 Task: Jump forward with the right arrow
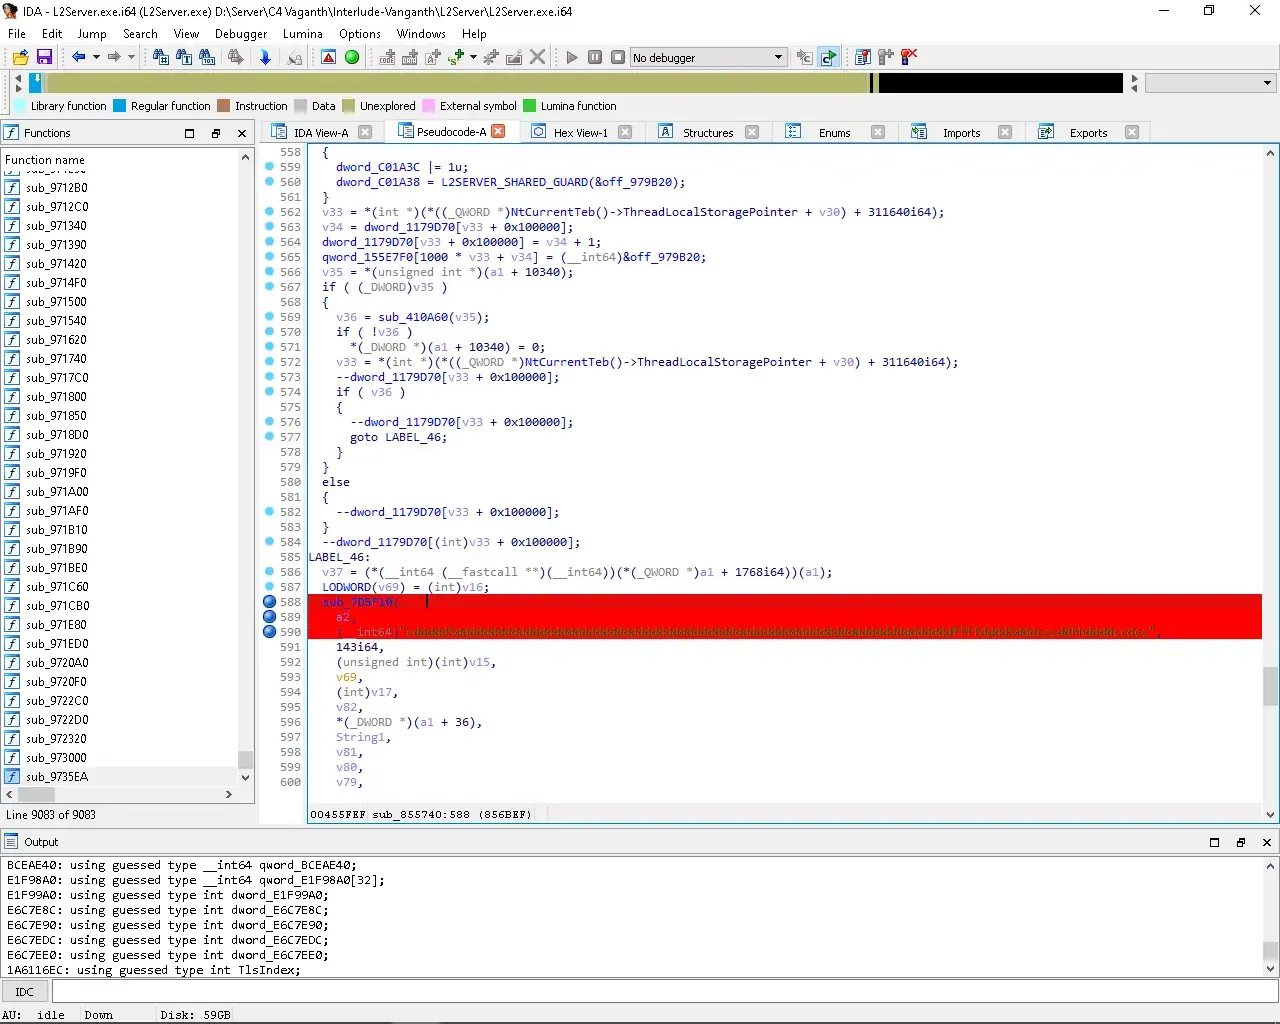point(114,57)
